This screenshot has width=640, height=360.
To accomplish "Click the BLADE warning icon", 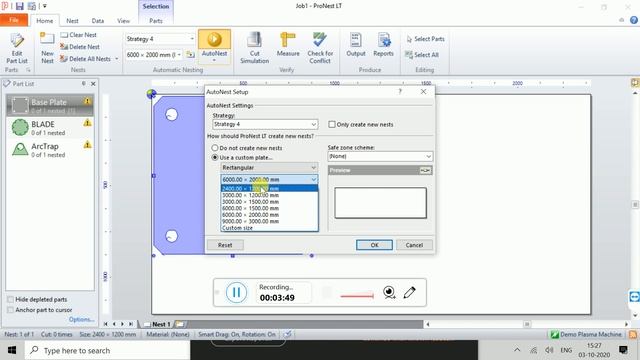I will (87, 123).
